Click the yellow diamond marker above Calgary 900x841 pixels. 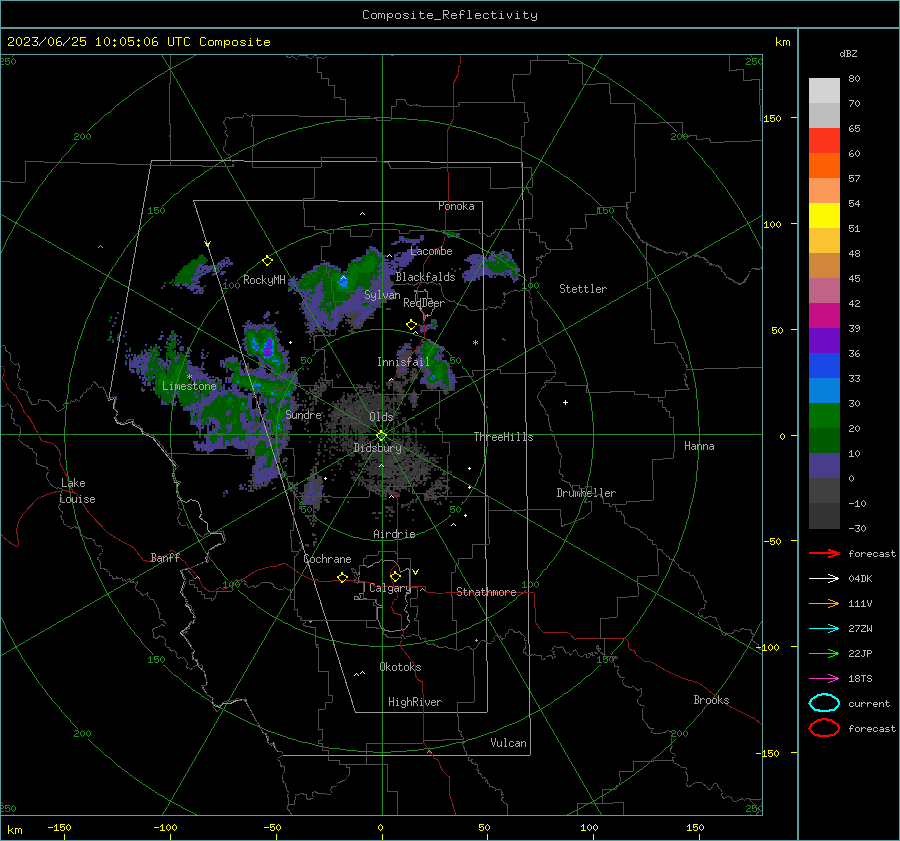coord(395,576)
